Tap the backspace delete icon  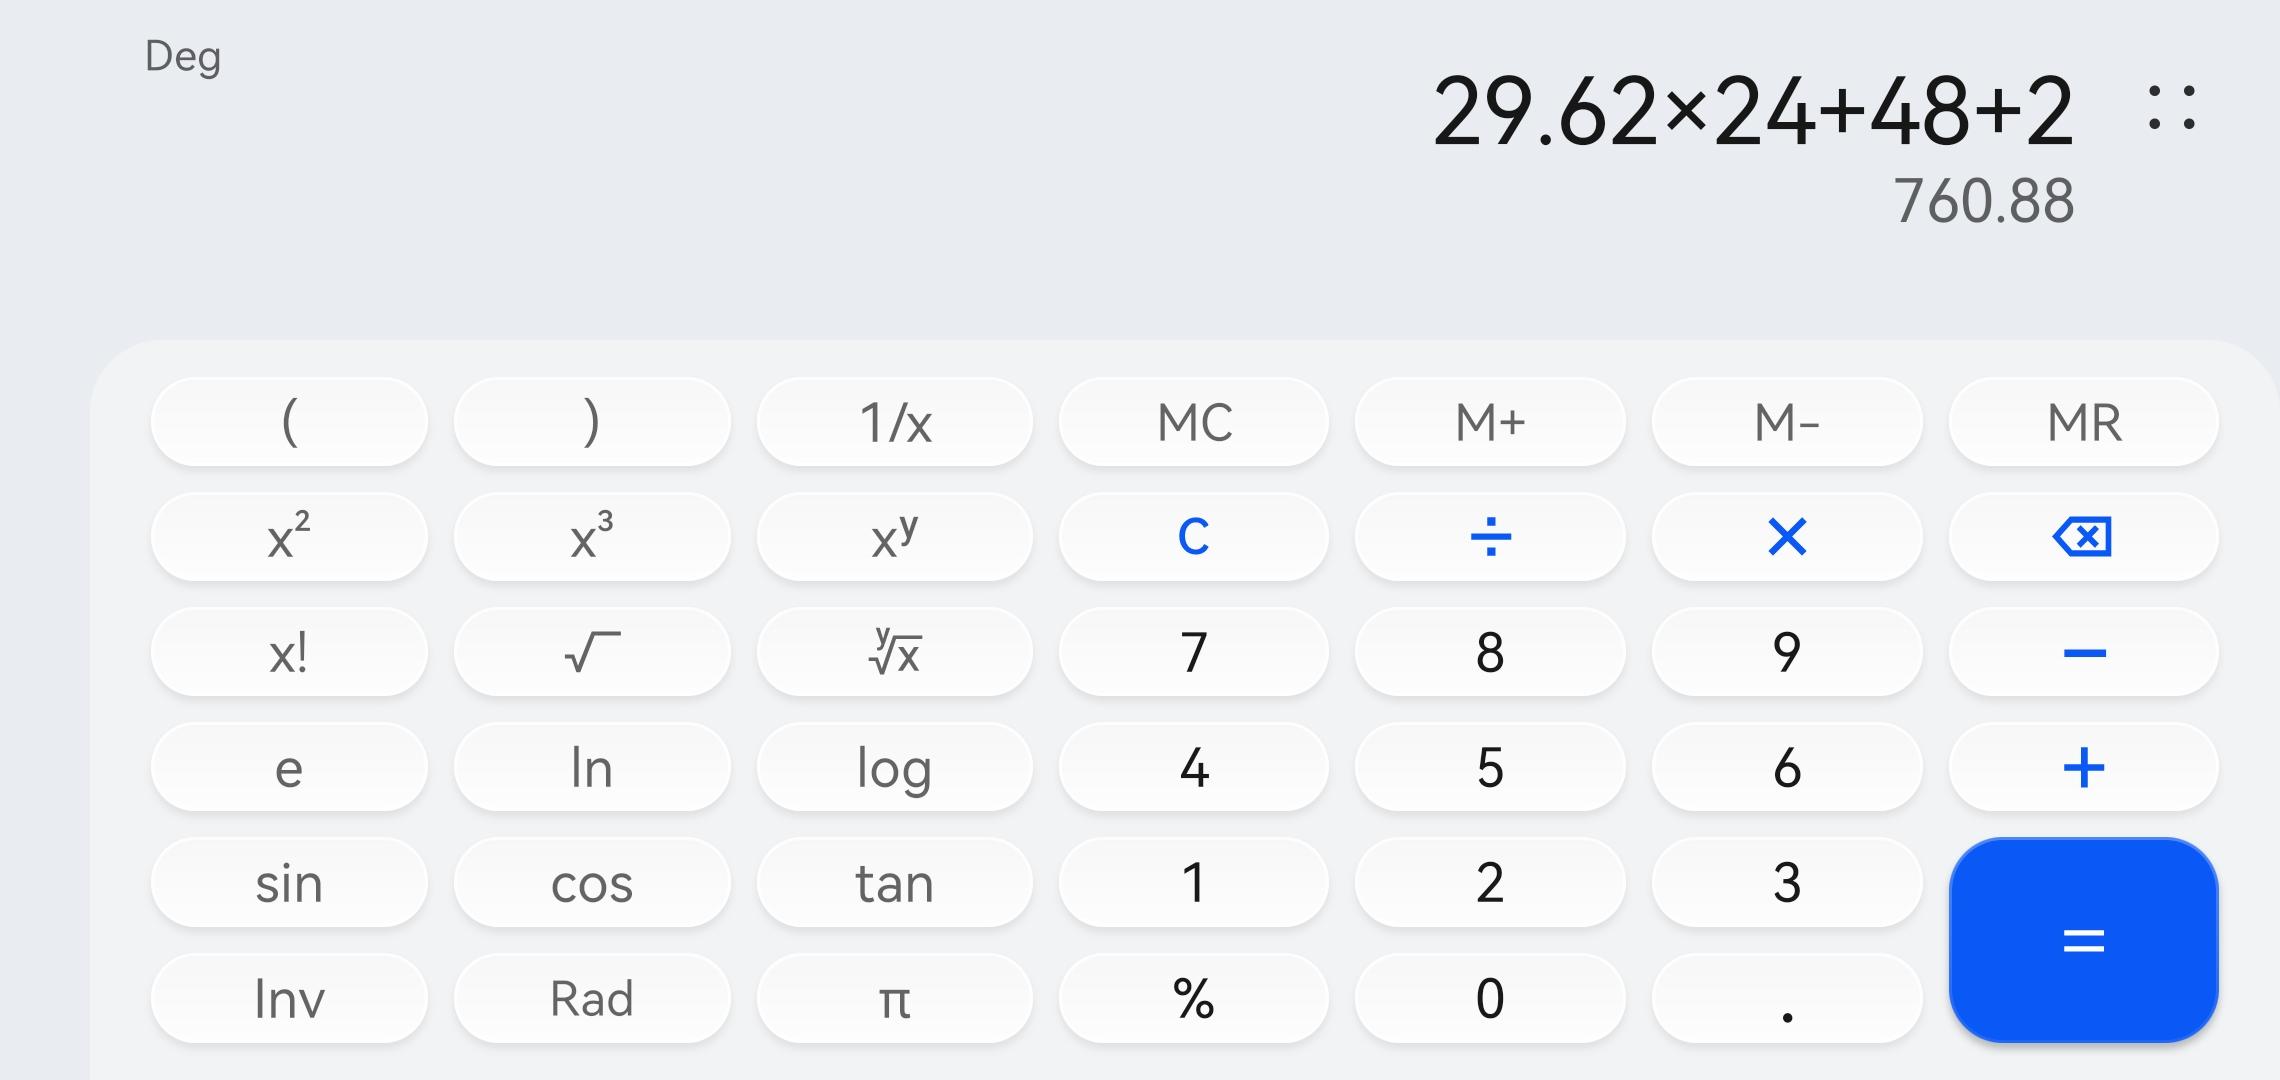(x=2083, y=537)
